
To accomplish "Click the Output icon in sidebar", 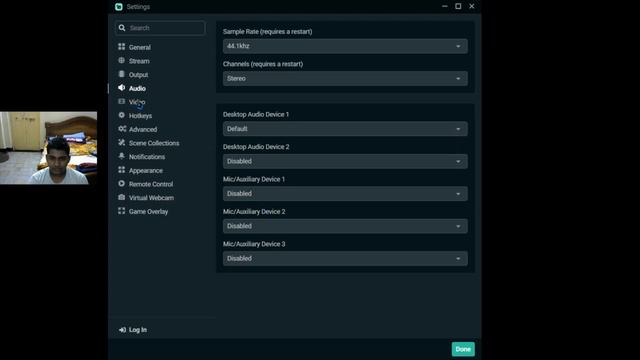I will click(x=122, y=74).
